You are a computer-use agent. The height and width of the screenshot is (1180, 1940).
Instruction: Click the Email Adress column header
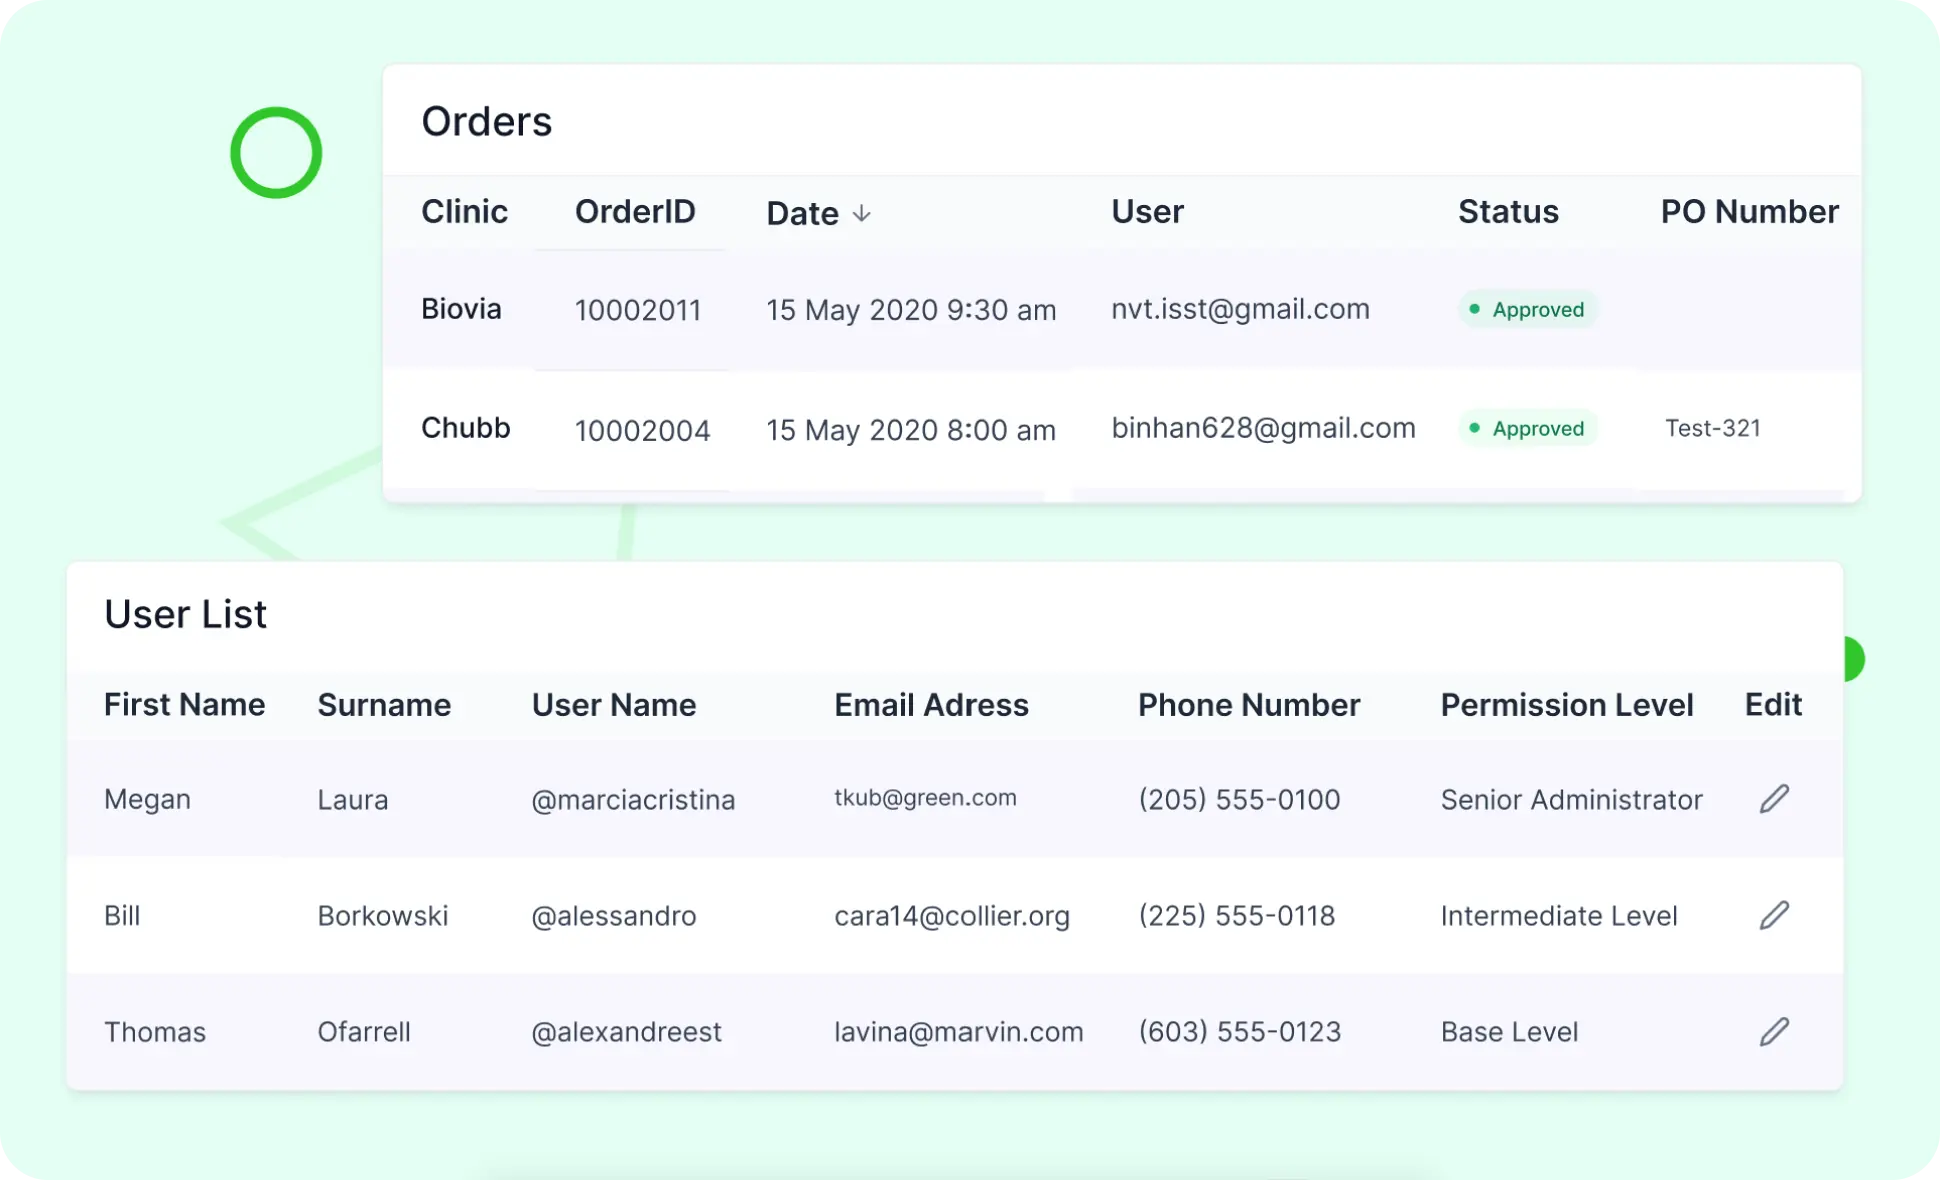tap(931, 705)
